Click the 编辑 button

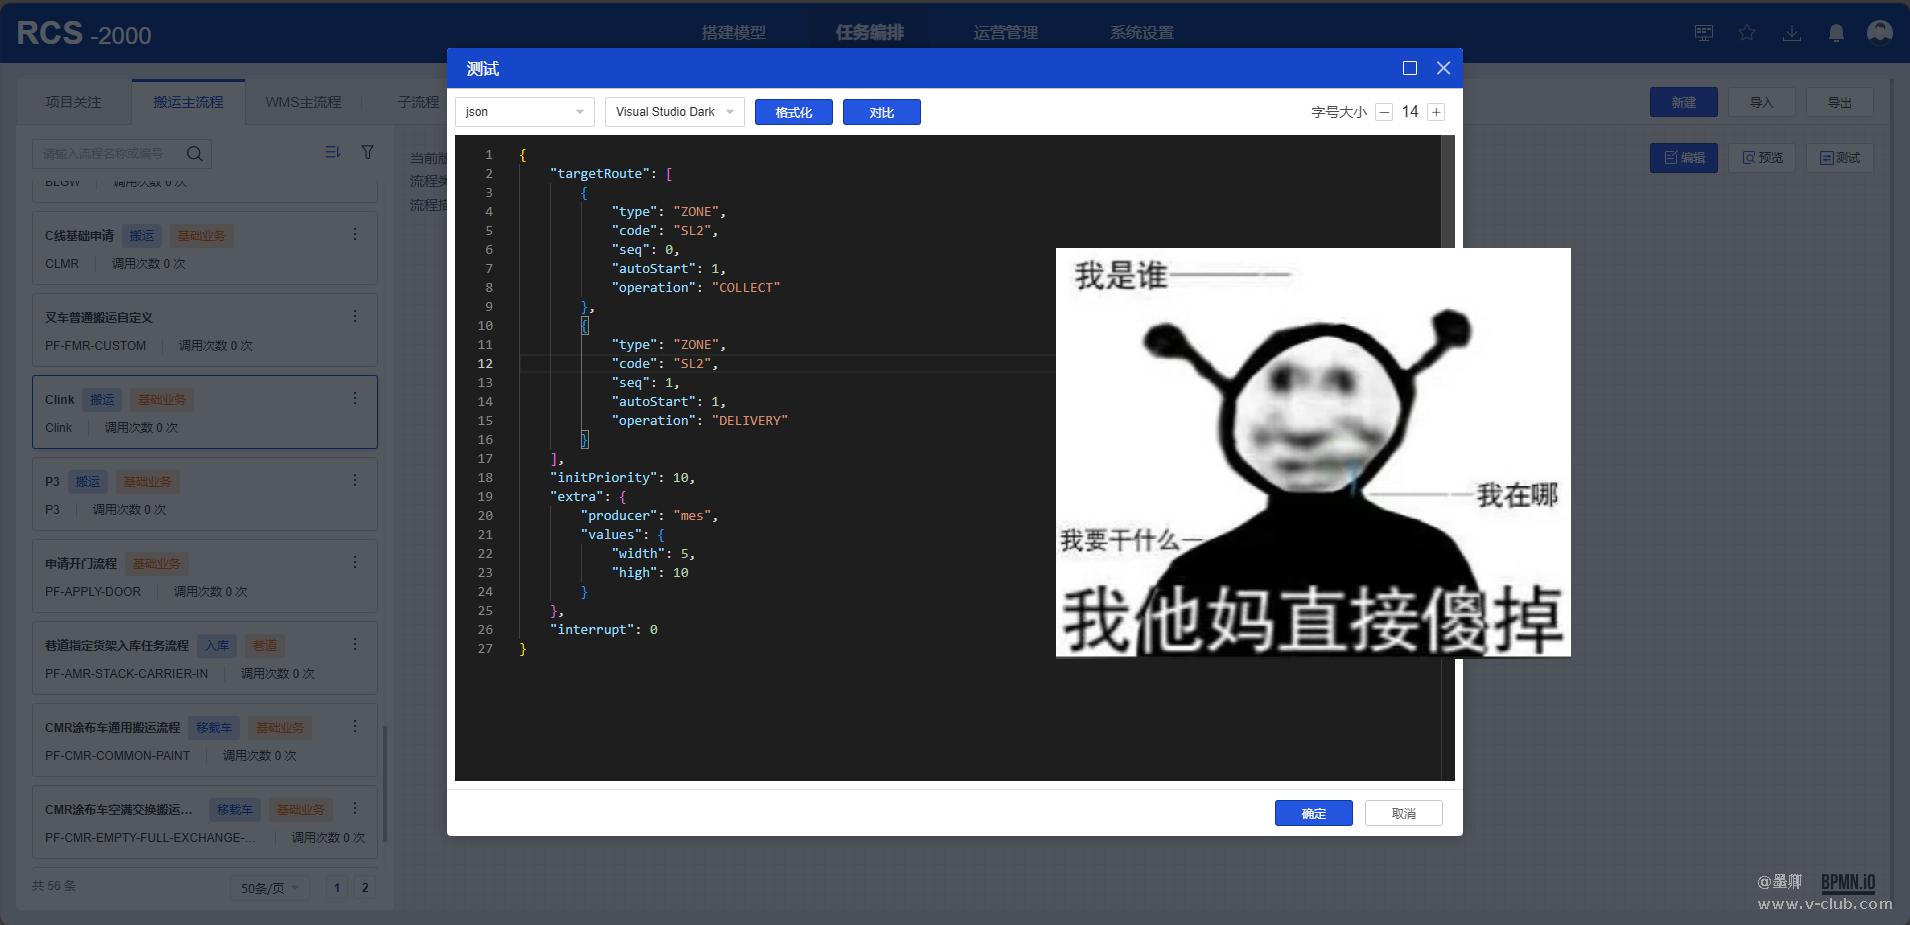pos(1684,158)
